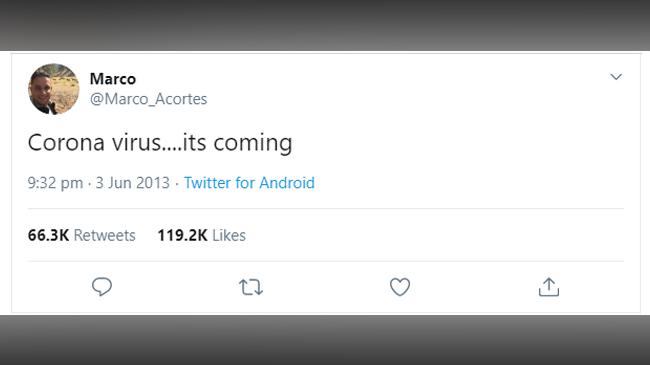Expand the tweet options chevron
This screenshot has height=365, width=650.
pyautogui.click(x=616, y=77)
